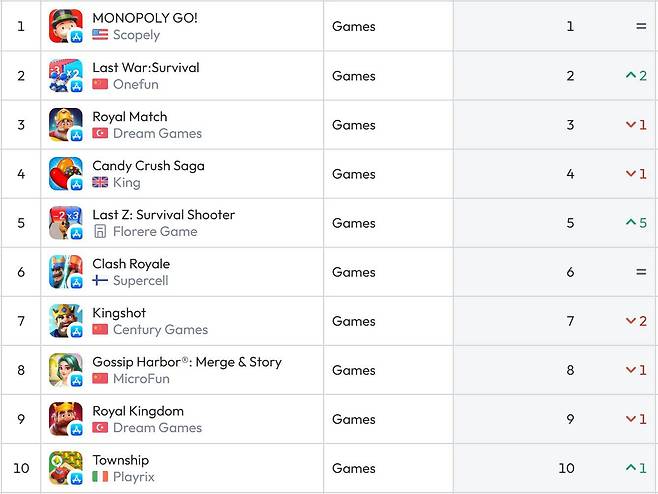Open the Candy Crush Saga title link

[x=148, y=165]
